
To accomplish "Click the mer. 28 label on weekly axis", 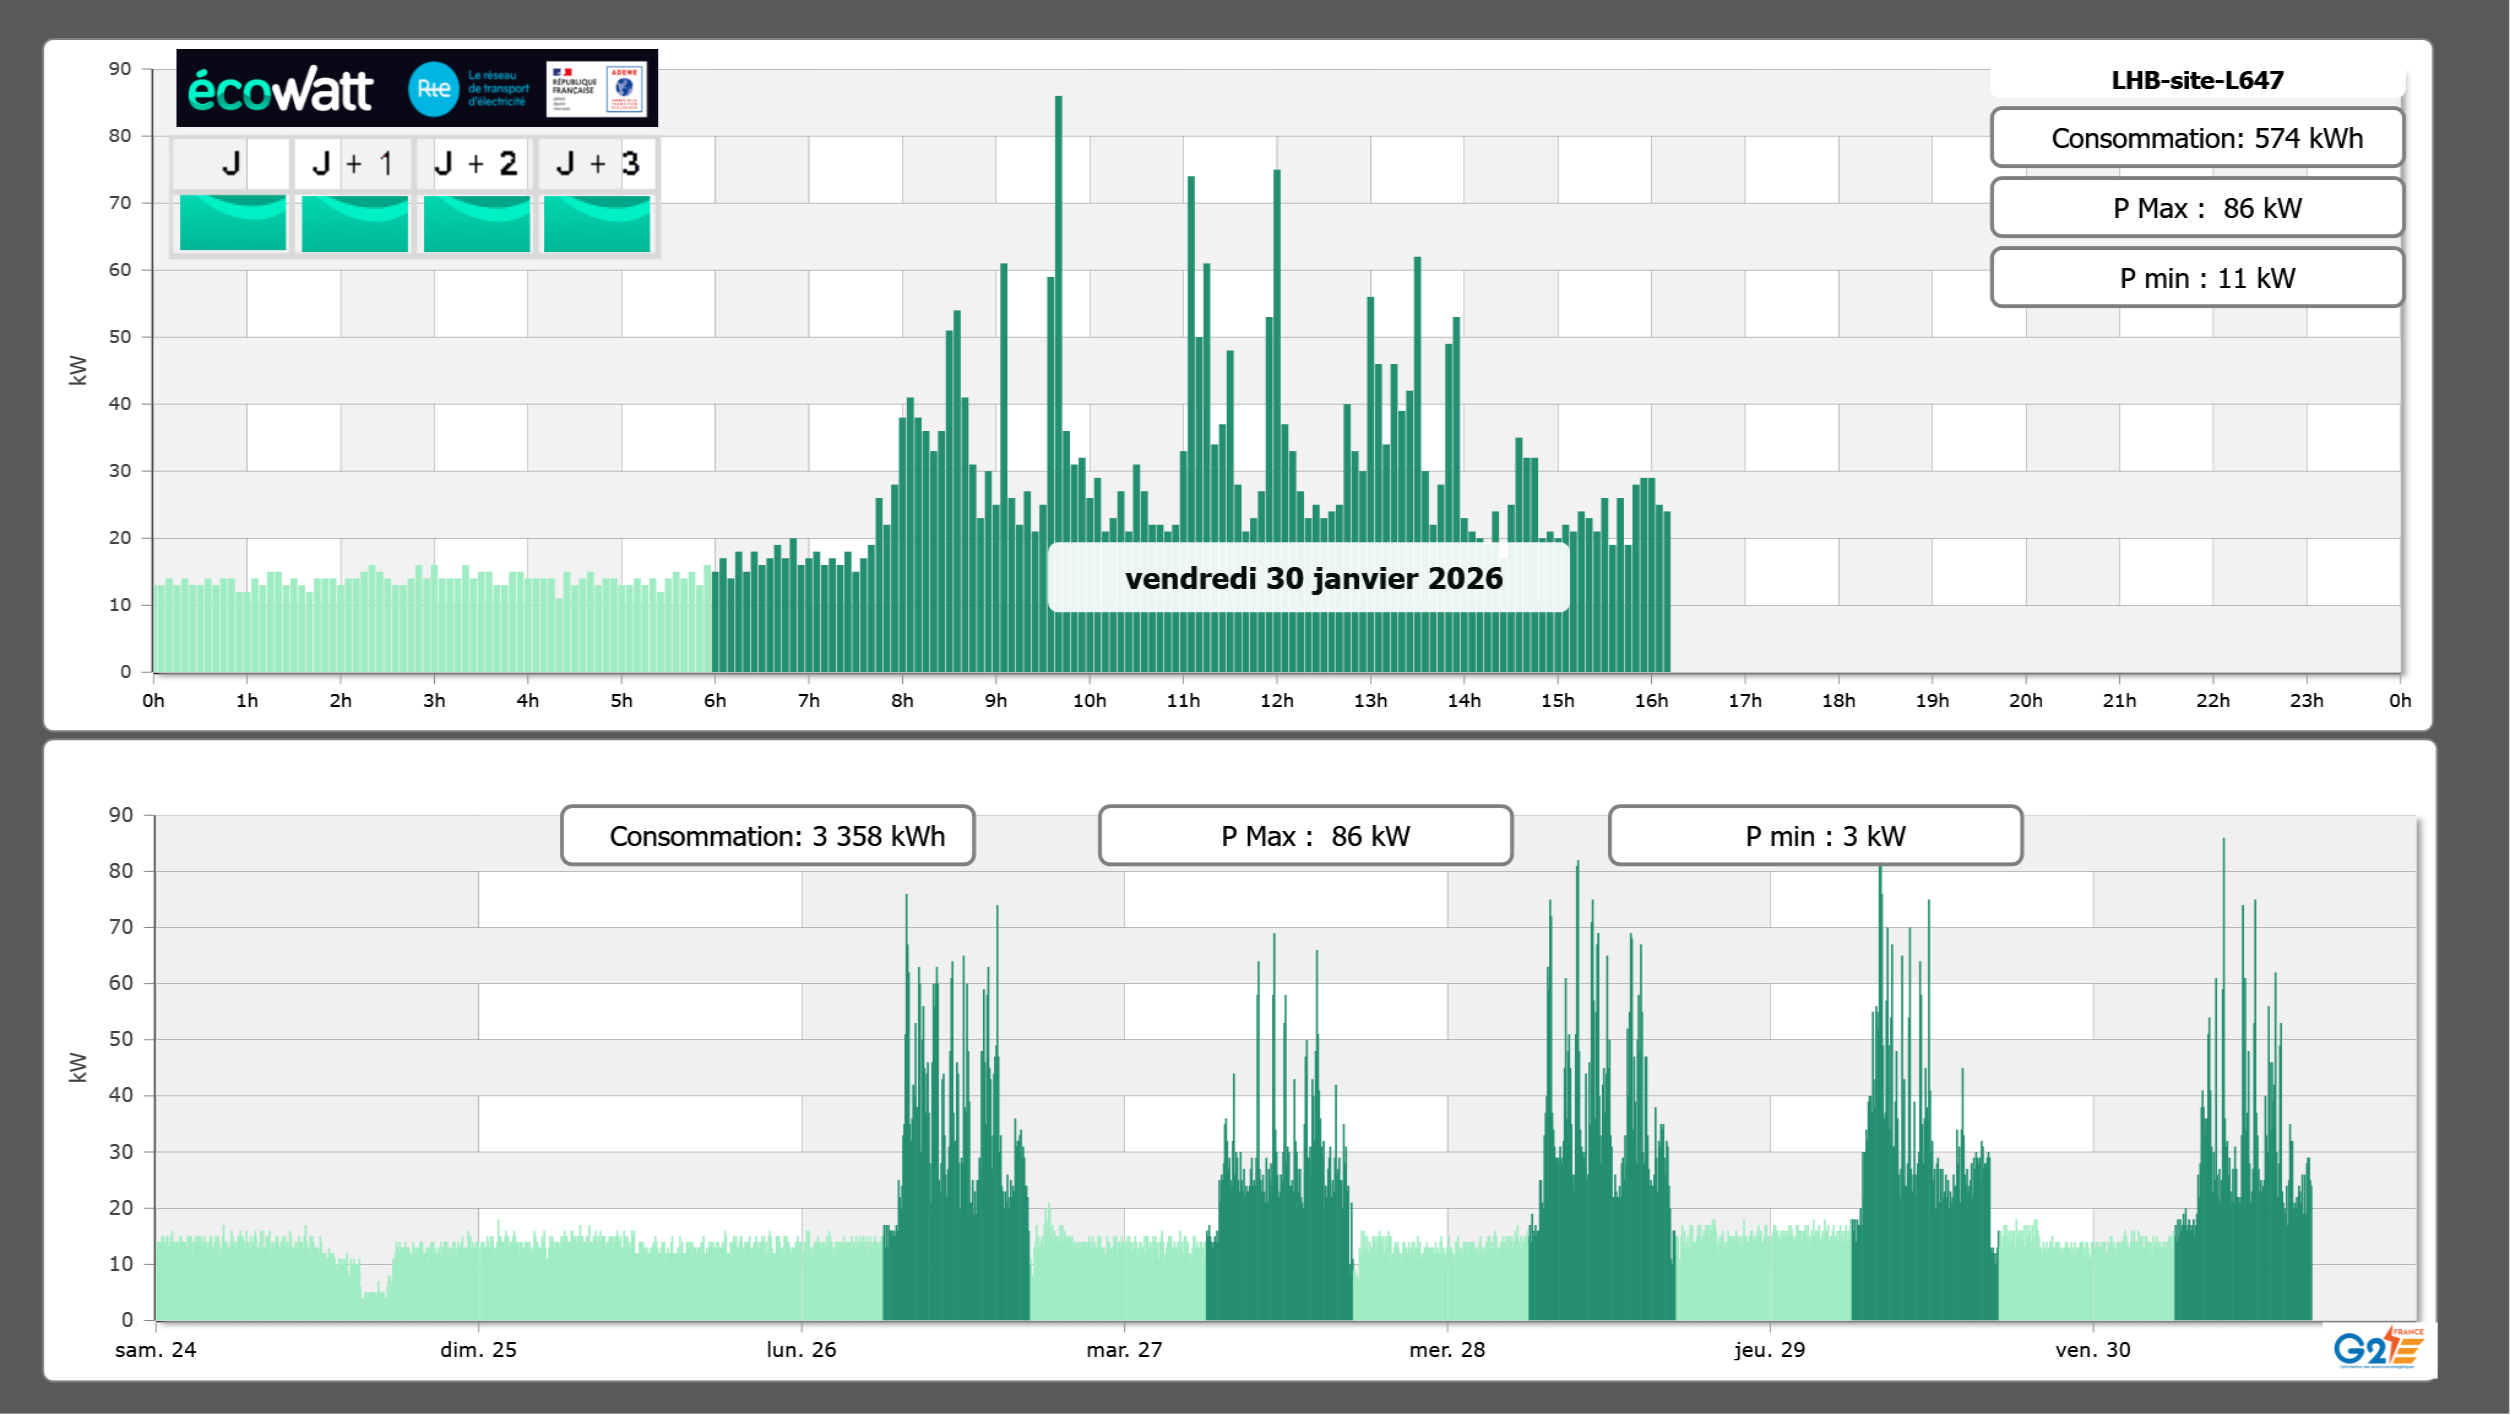I will 1446,1350.
